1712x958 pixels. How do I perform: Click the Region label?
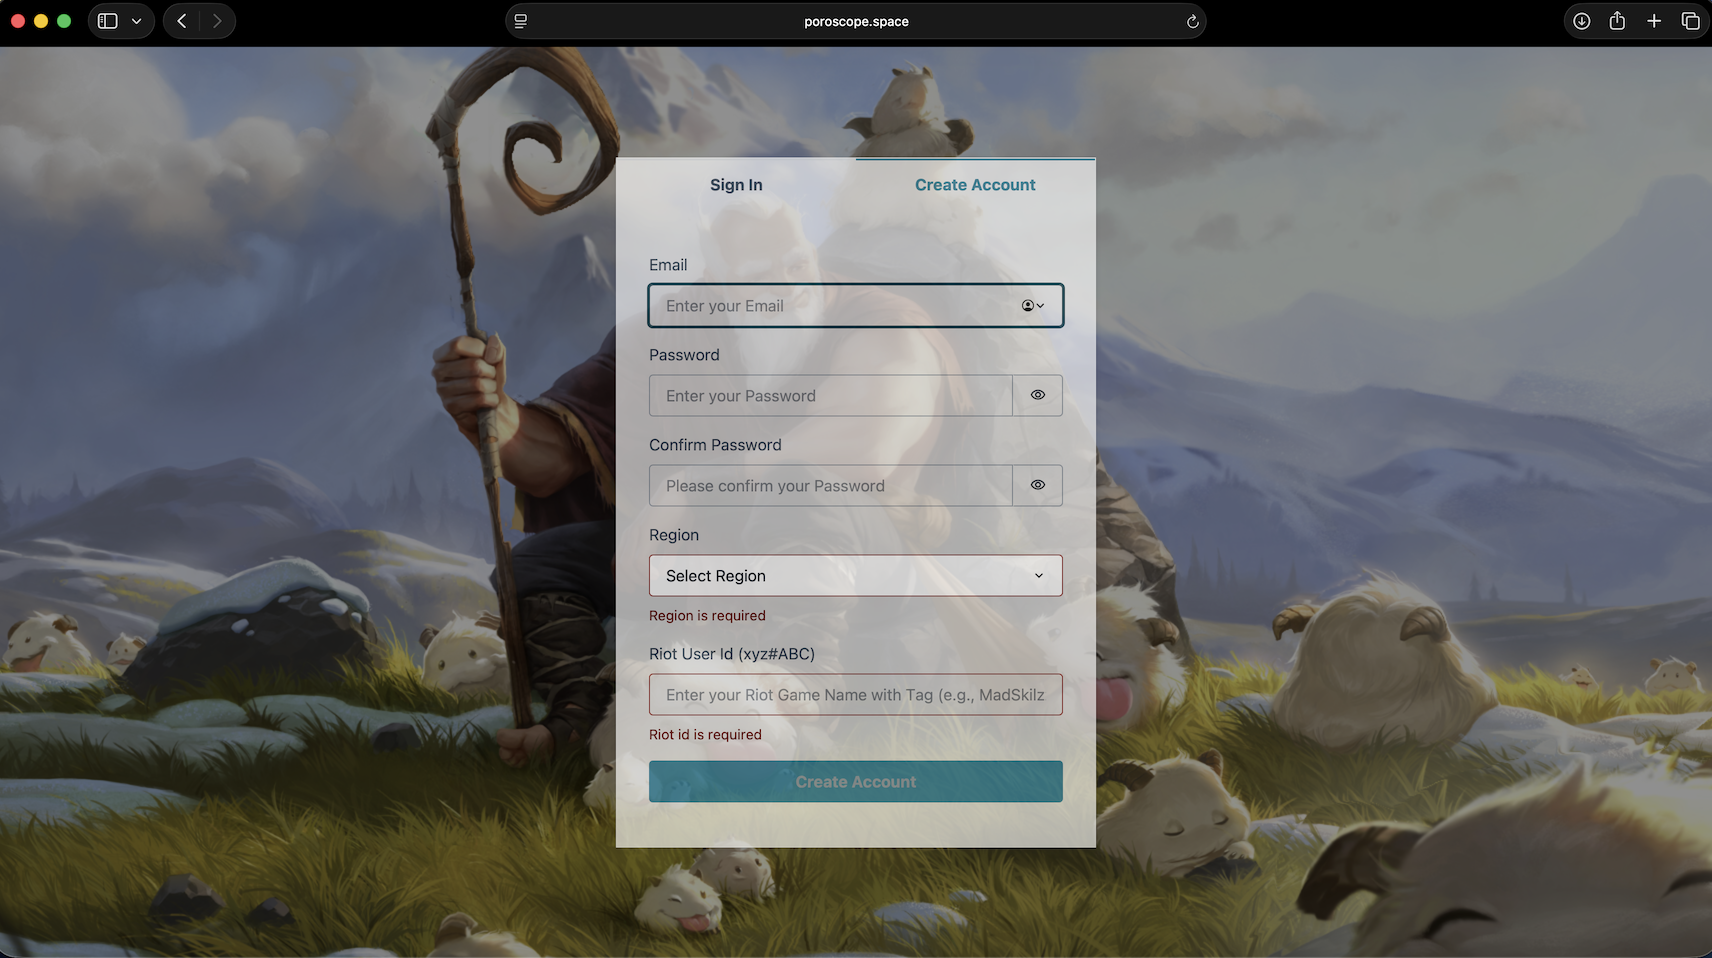674,535
